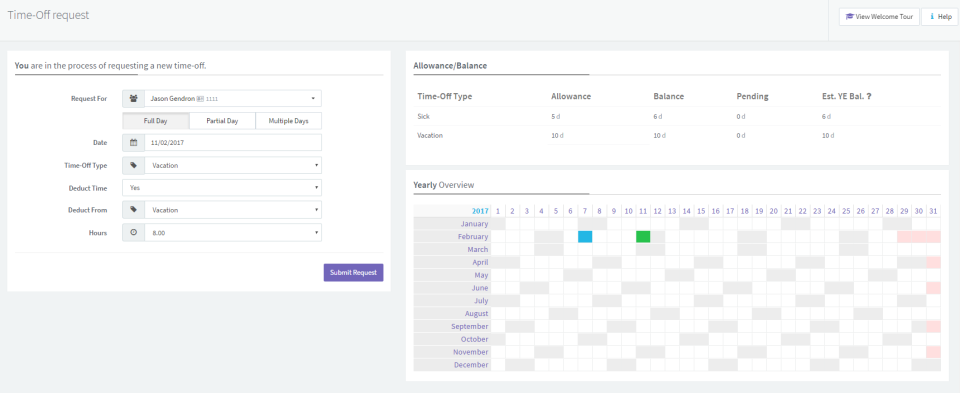Select the Full Day option

(156, 121)
